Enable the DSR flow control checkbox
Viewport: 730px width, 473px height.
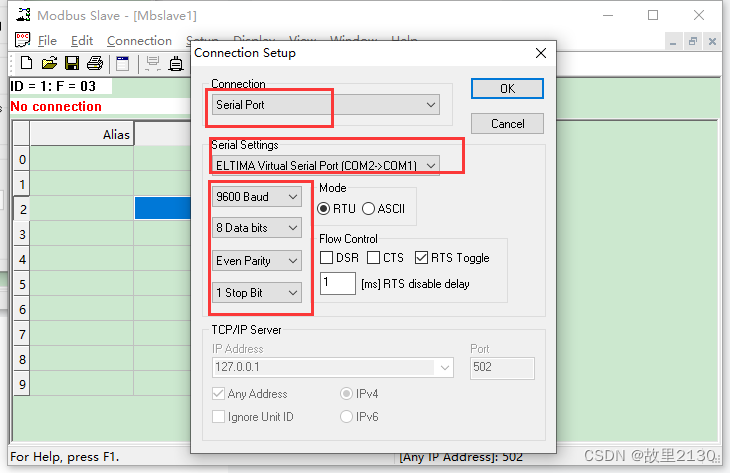[x=326, y=257]
